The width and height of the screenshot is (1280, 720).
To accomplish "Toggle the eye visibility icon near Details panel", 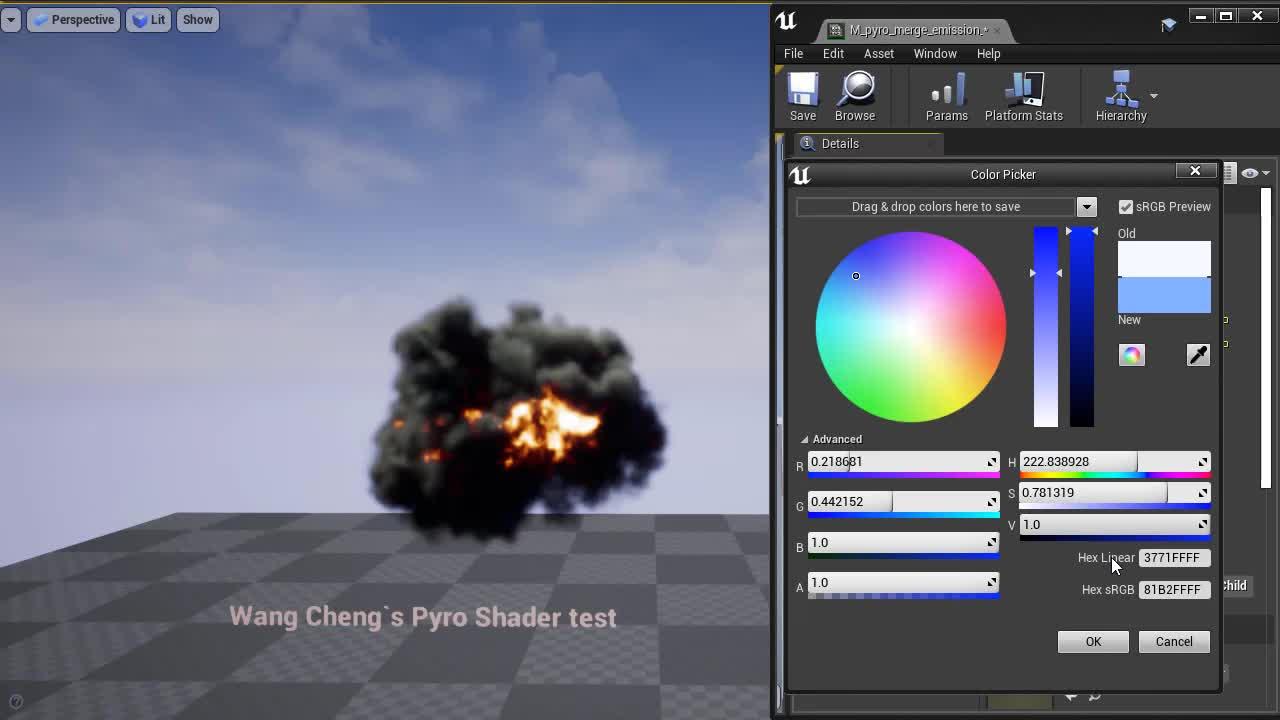I will pos(1251,172).
